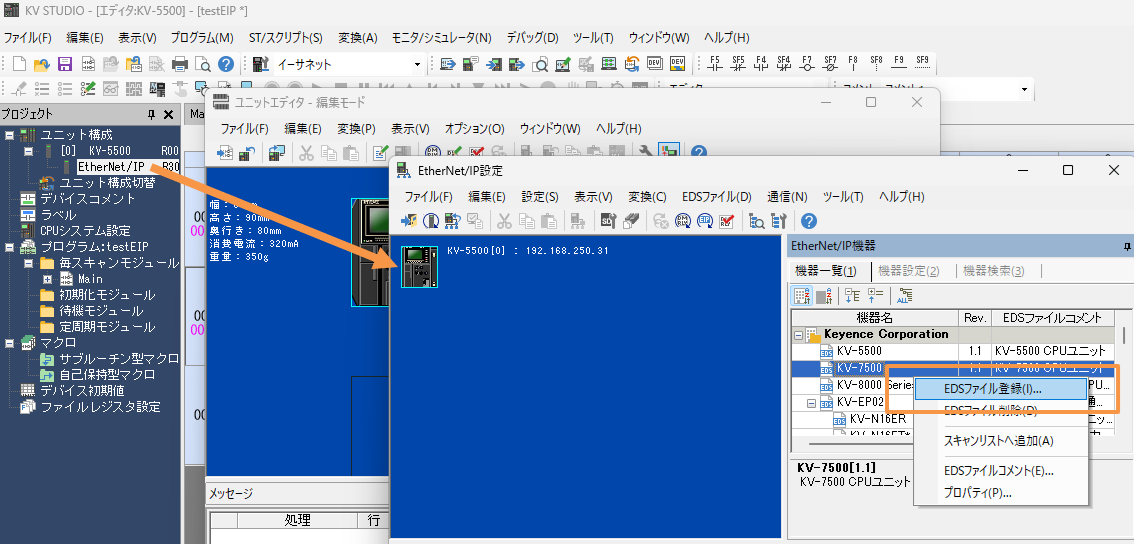
Task: Open the EDSファイル(D) menu
Action: point(716,196)
